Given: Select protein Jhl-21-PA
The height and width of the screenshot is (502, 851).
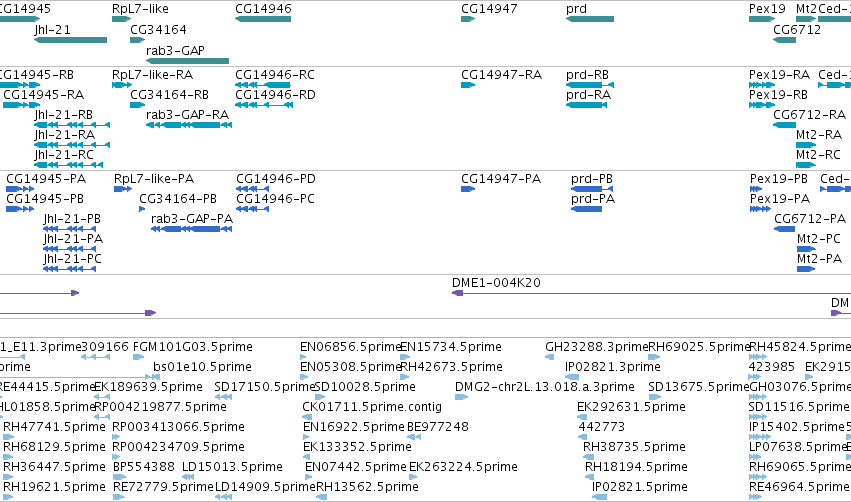Looking at the screenshot, I should (x=69, y=249).
